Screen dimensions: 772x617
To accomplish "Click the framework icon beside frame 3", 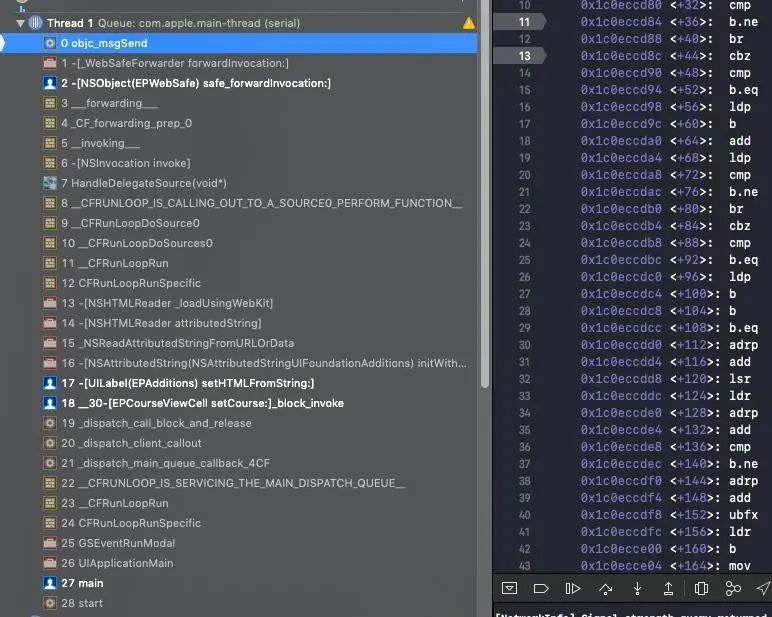I will pos(50,103).
